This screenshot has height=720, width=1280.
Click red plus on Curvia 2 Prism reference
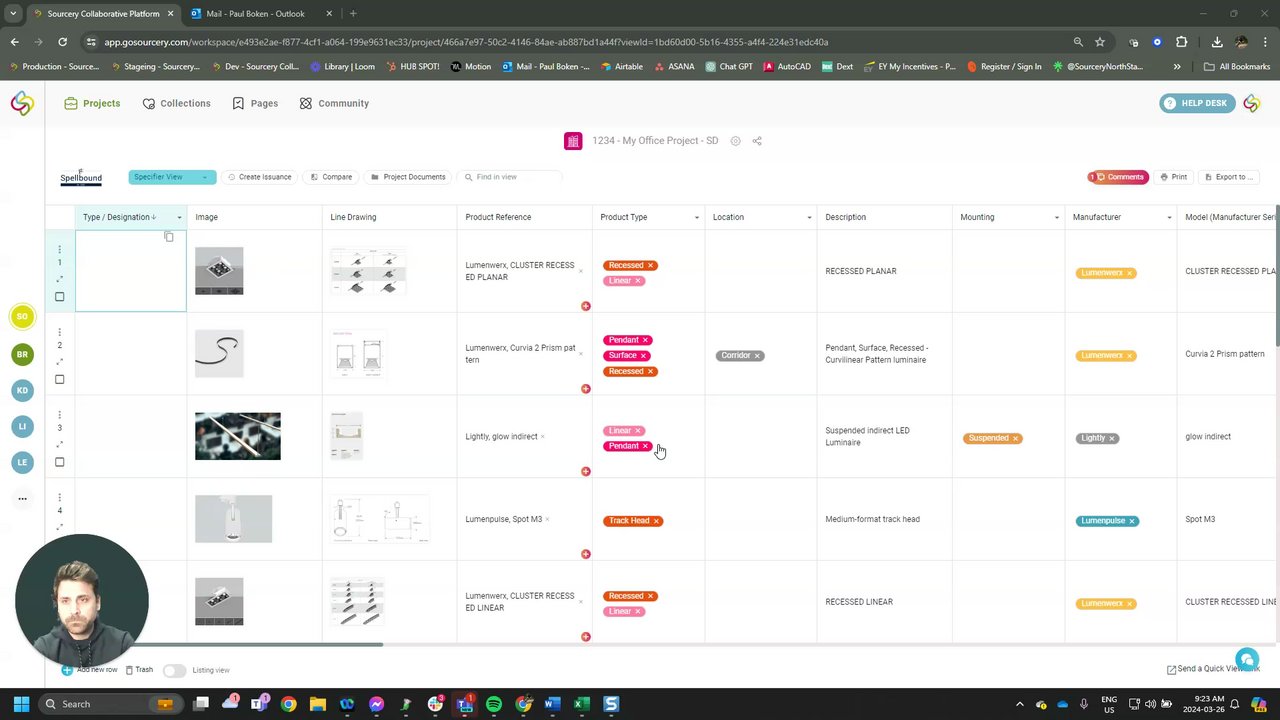(586, 389)
